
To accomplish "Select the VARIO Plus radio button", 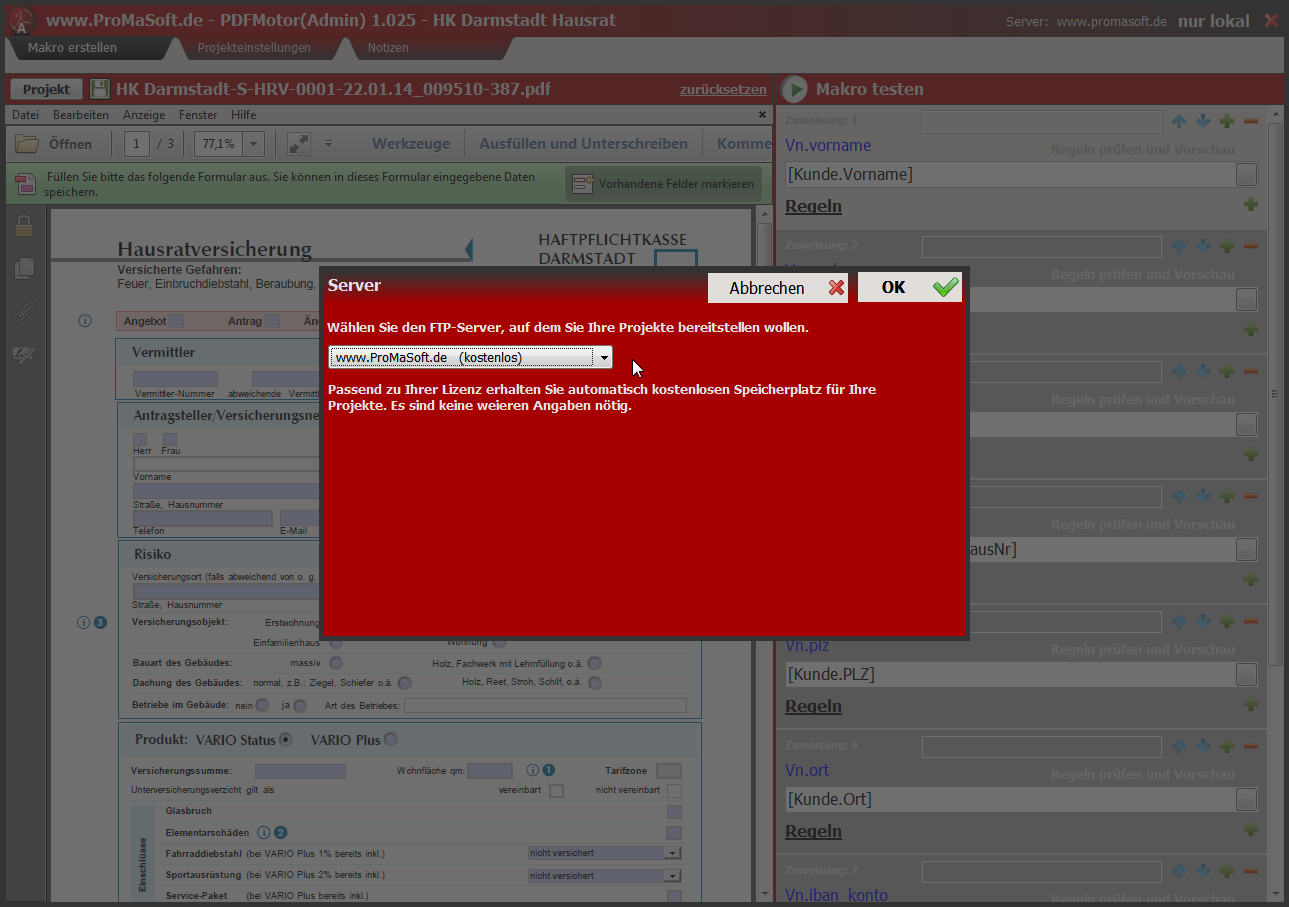I will click(x=390, y=740).
